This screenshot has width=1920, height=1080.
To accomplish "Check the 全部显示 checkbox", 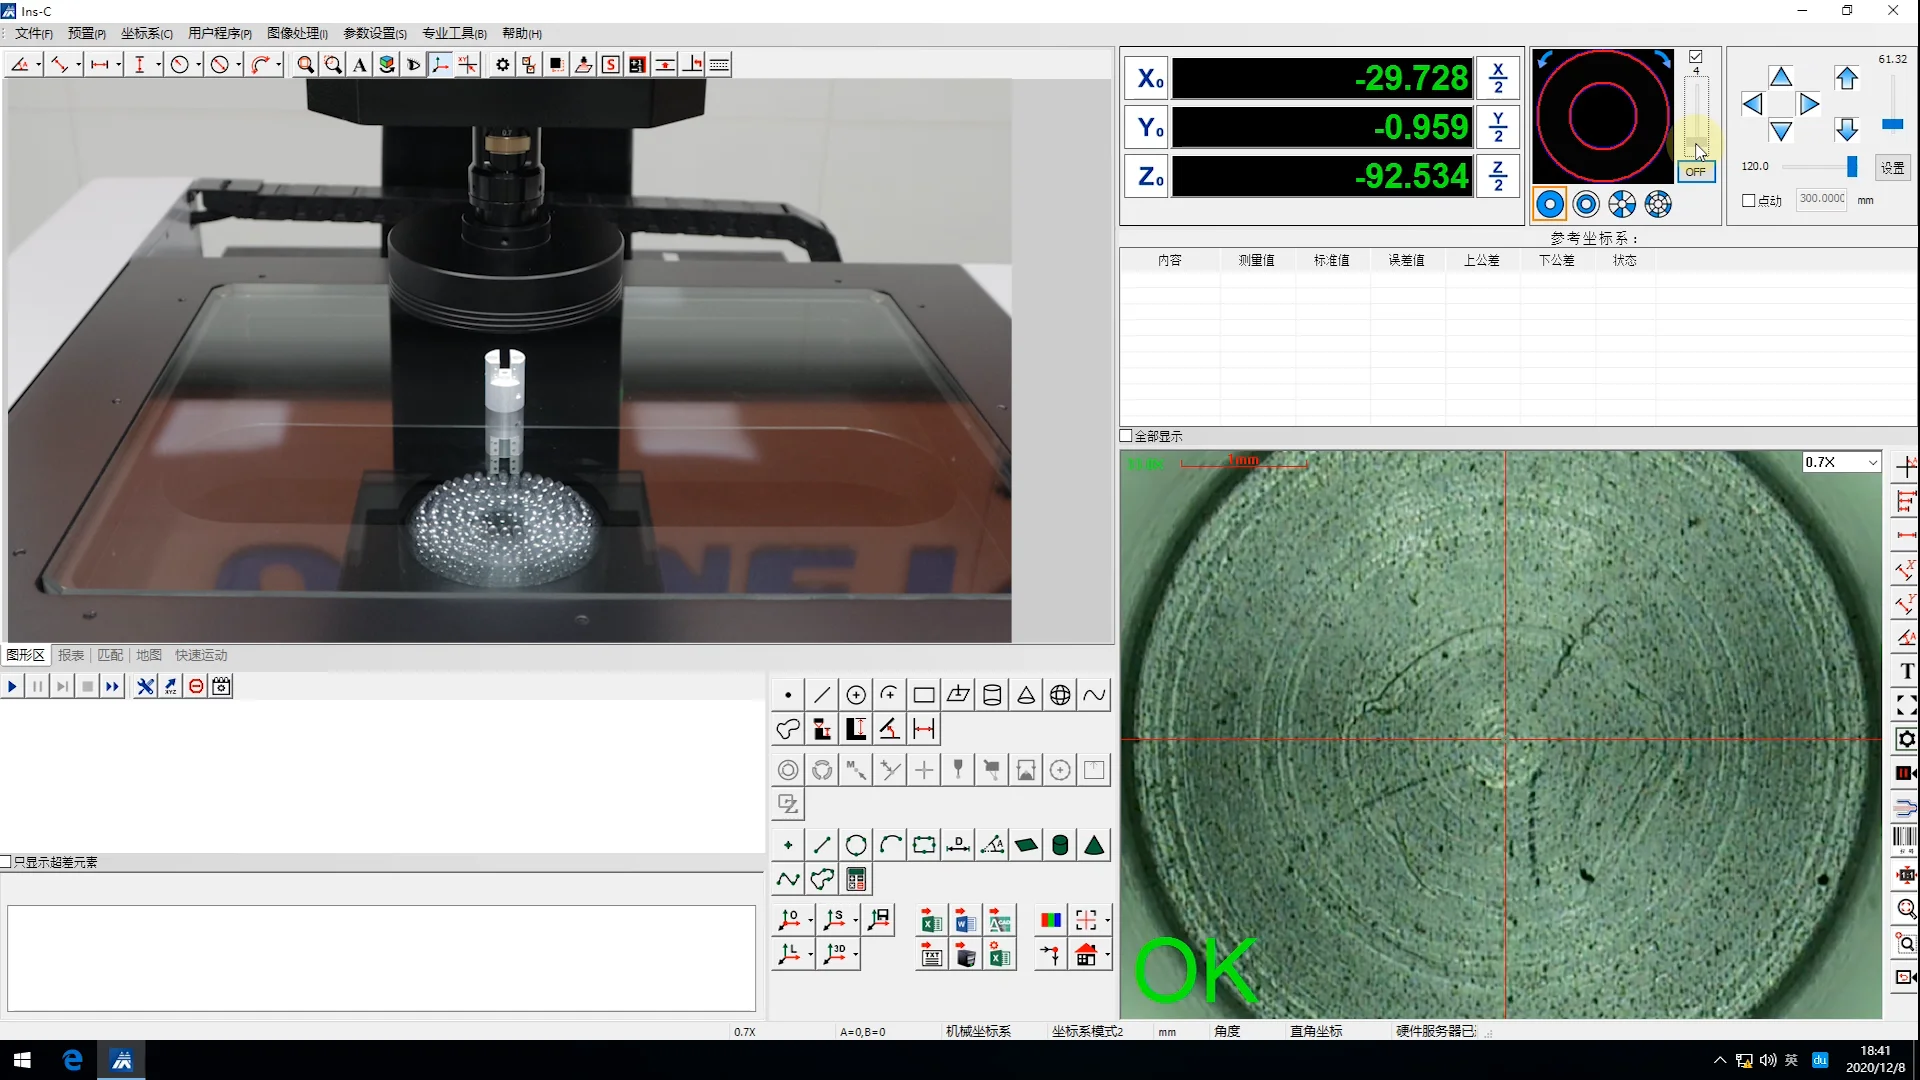I will click(1126, 436).
